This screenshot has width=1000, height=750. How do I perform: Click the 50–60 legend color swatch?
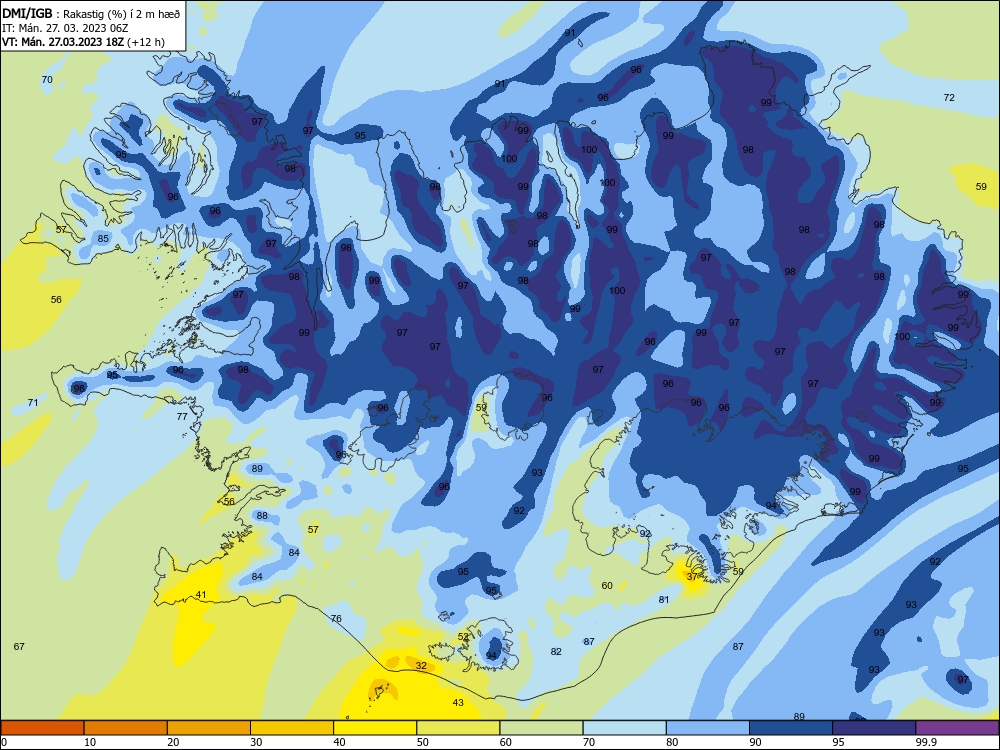[458, 728]
